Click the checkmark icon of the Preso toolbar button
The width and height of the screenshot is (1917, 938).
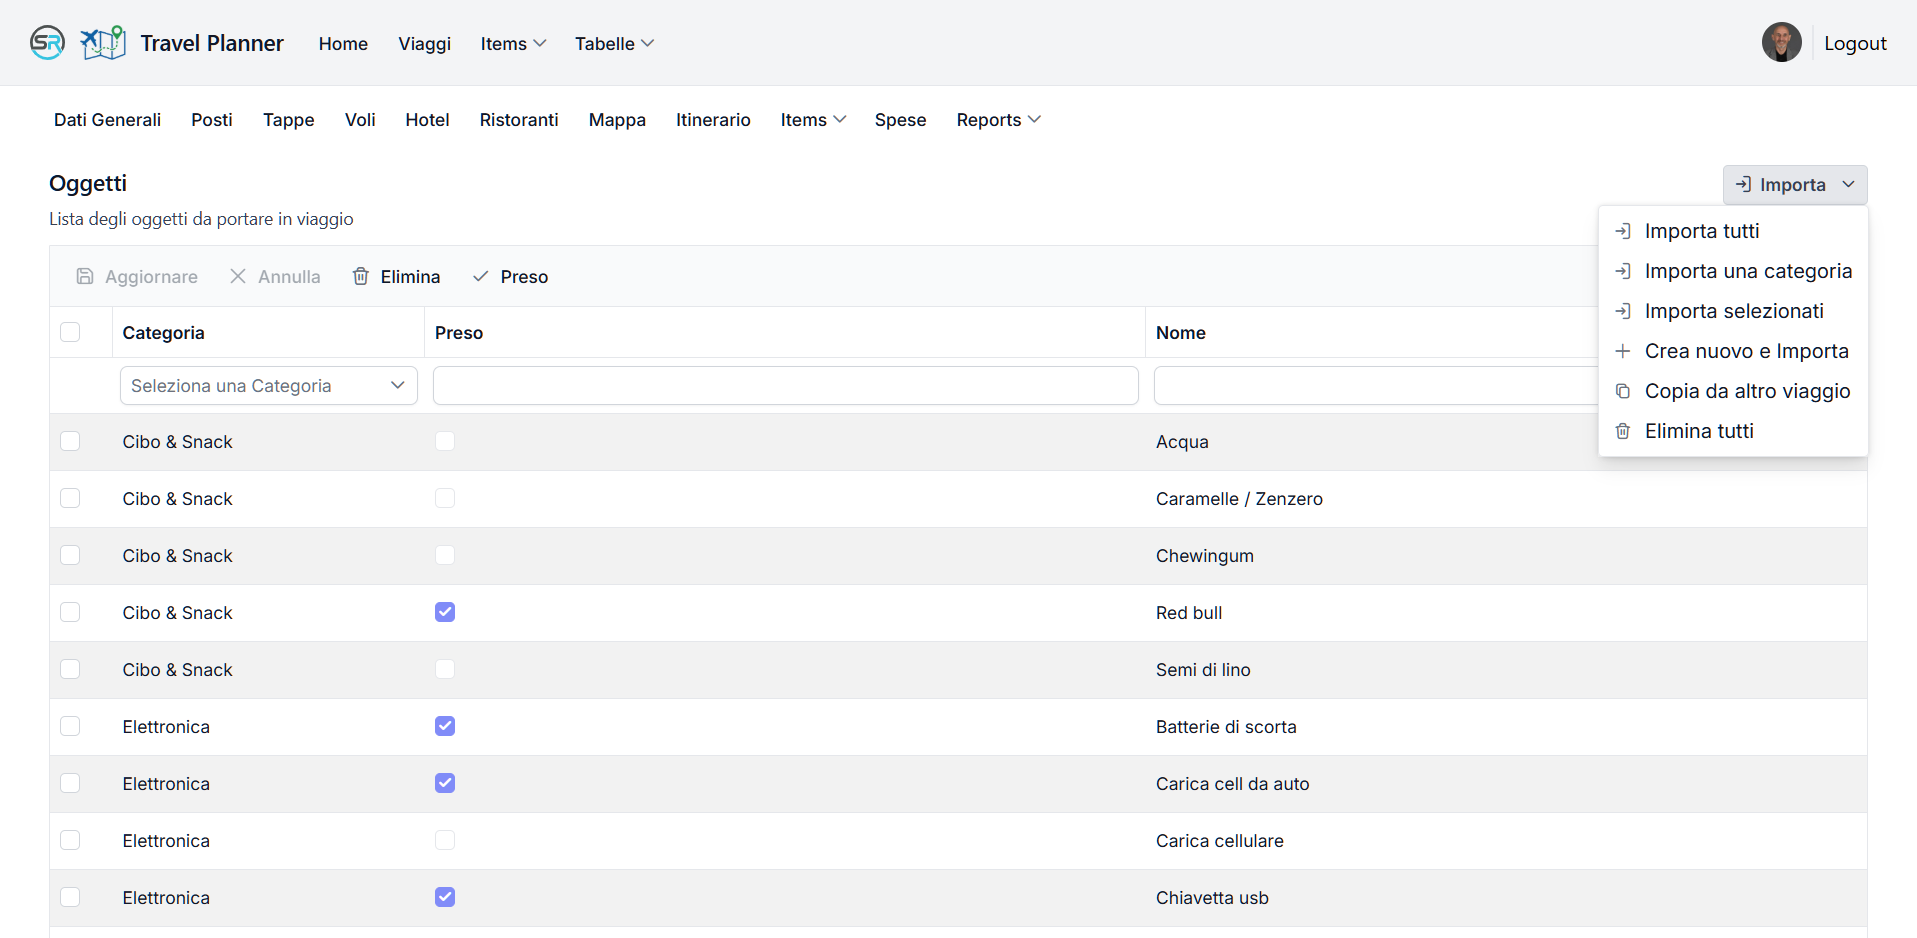[x=481, y=277]
